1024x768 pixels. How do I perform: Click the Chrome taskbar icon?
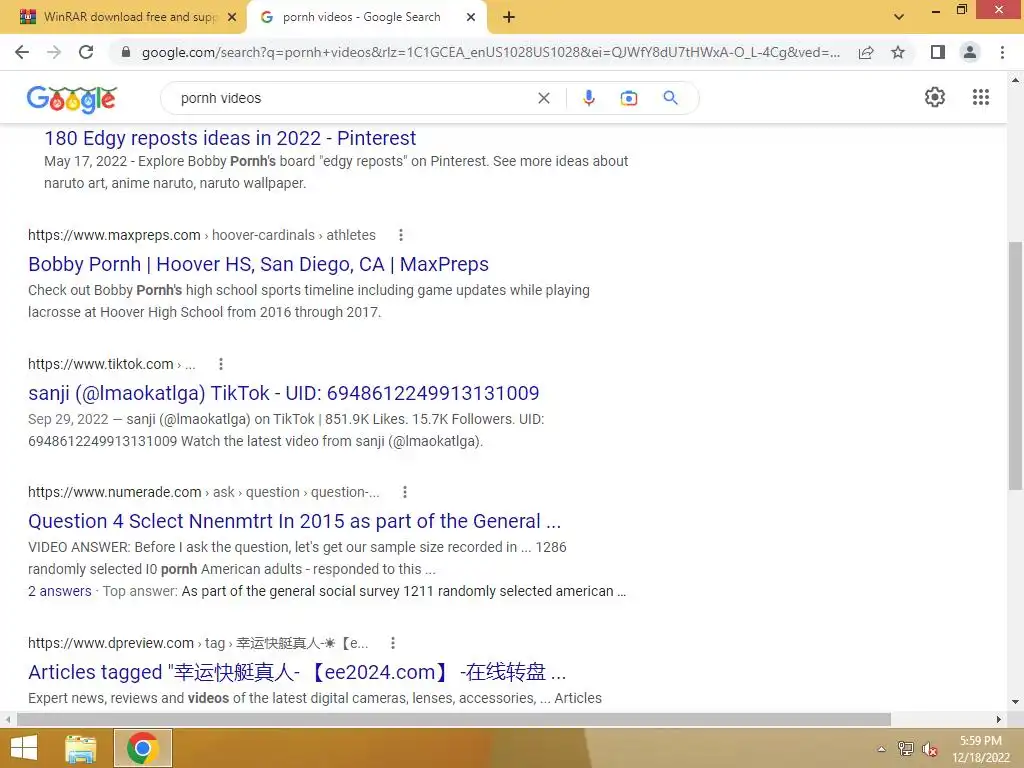click(x=142, y=748)
